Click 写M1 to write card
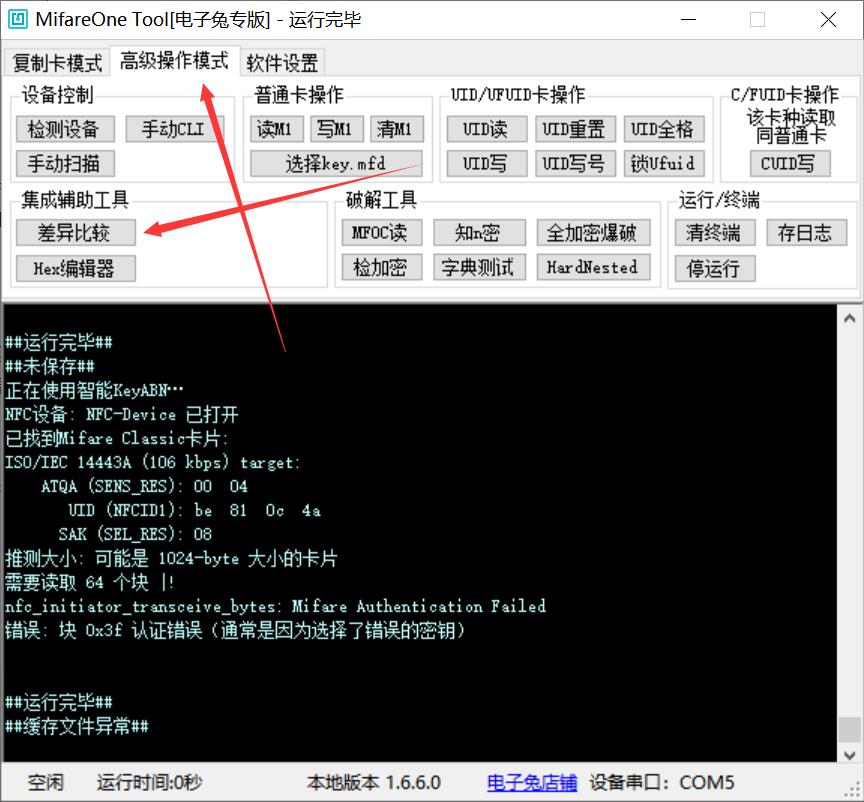This screenshot has height=802, width=864. click(x=336, y=129)
